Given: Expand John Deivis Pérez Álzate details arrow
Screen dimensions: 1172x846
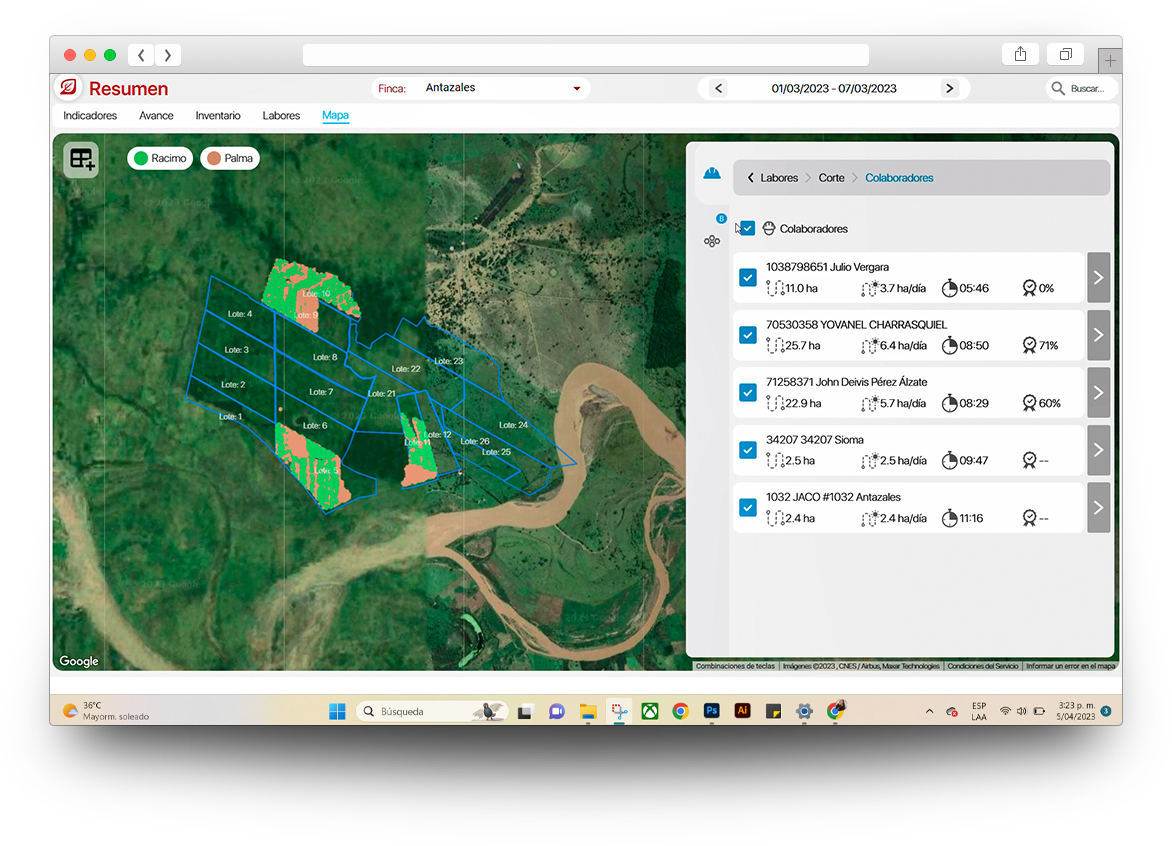Looking at the screenshot, I should (1098, 393).
